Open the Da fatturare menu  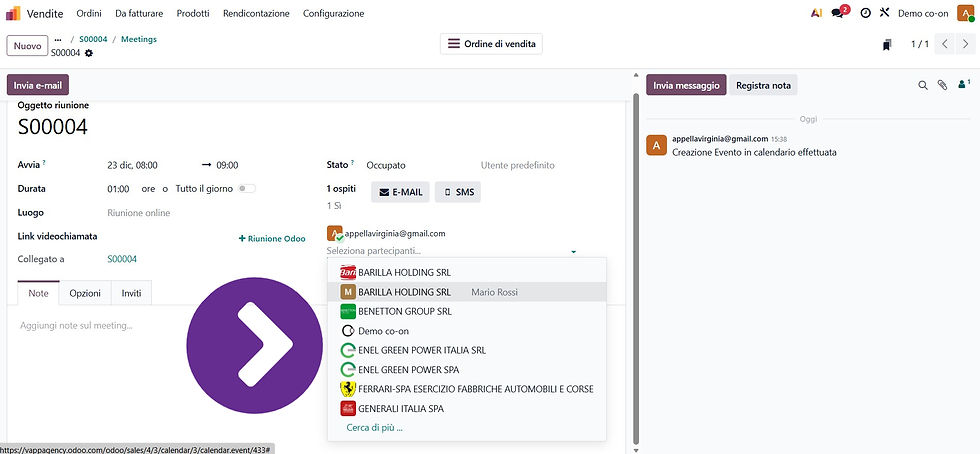pos(139,13)
